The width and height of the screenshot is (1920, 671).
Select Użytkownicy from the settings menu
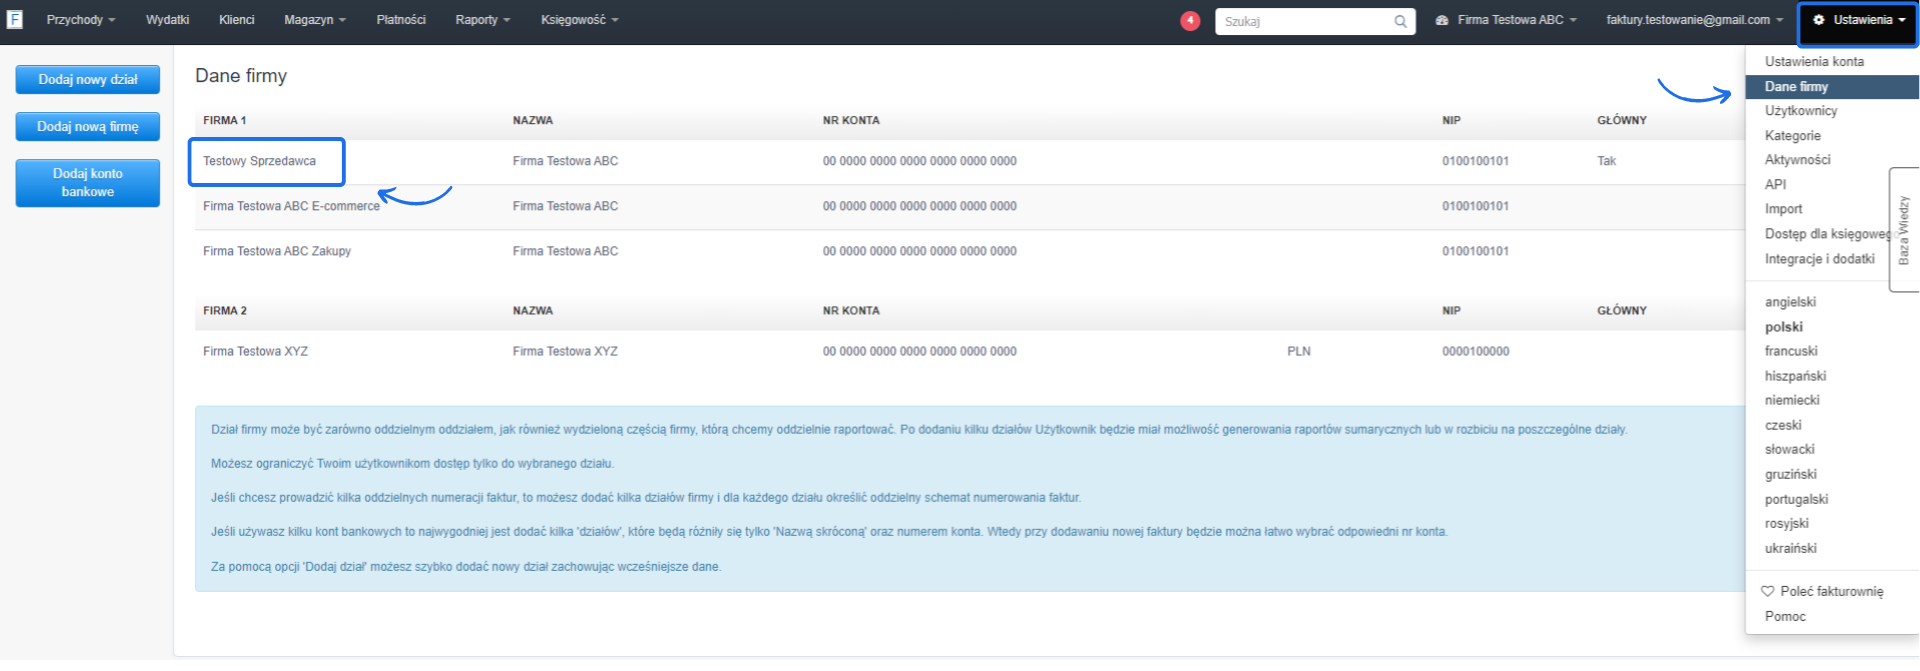click(x=1800, y=111)
